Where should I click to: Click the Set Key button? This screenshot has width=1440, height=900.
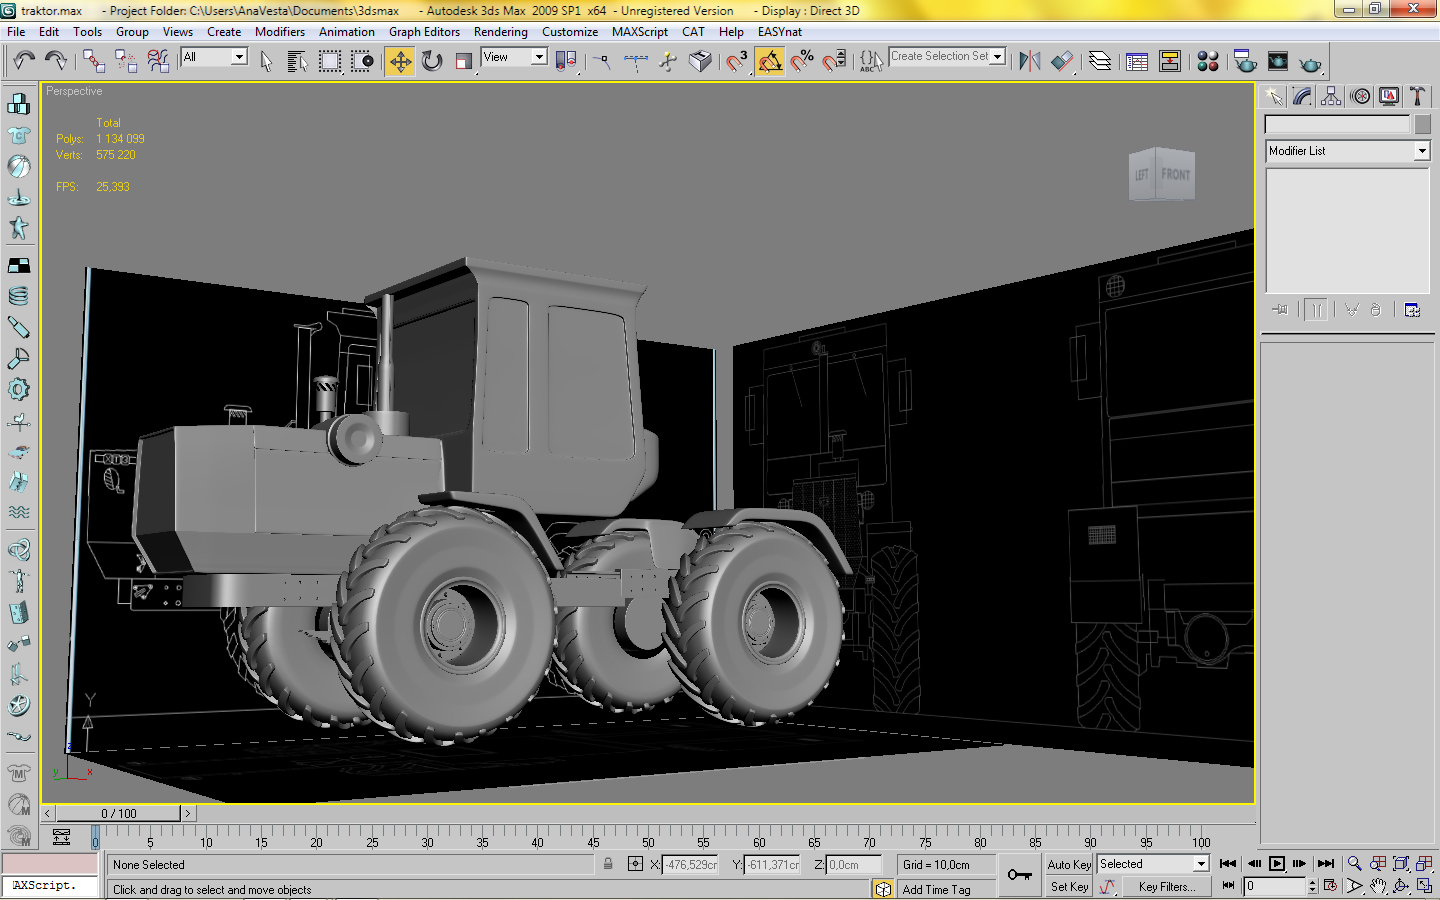click(1069, 887)
